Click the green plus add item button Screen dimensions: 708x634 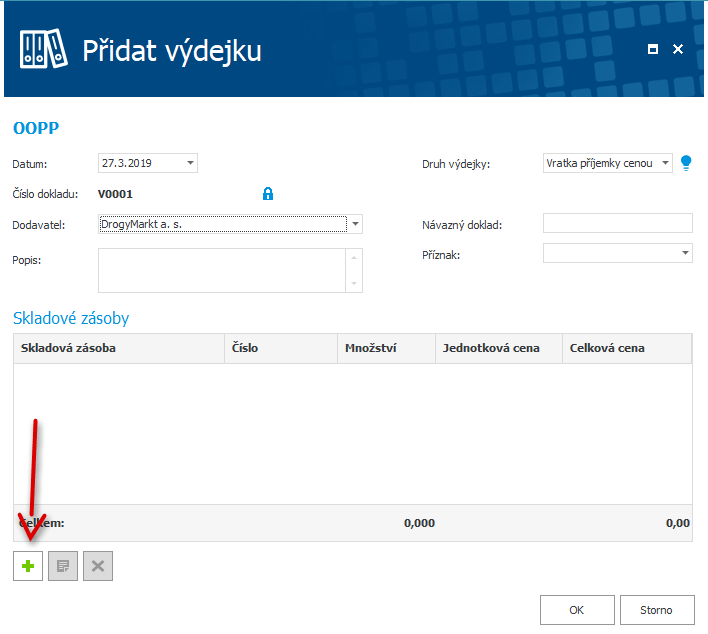pos(28,566)
